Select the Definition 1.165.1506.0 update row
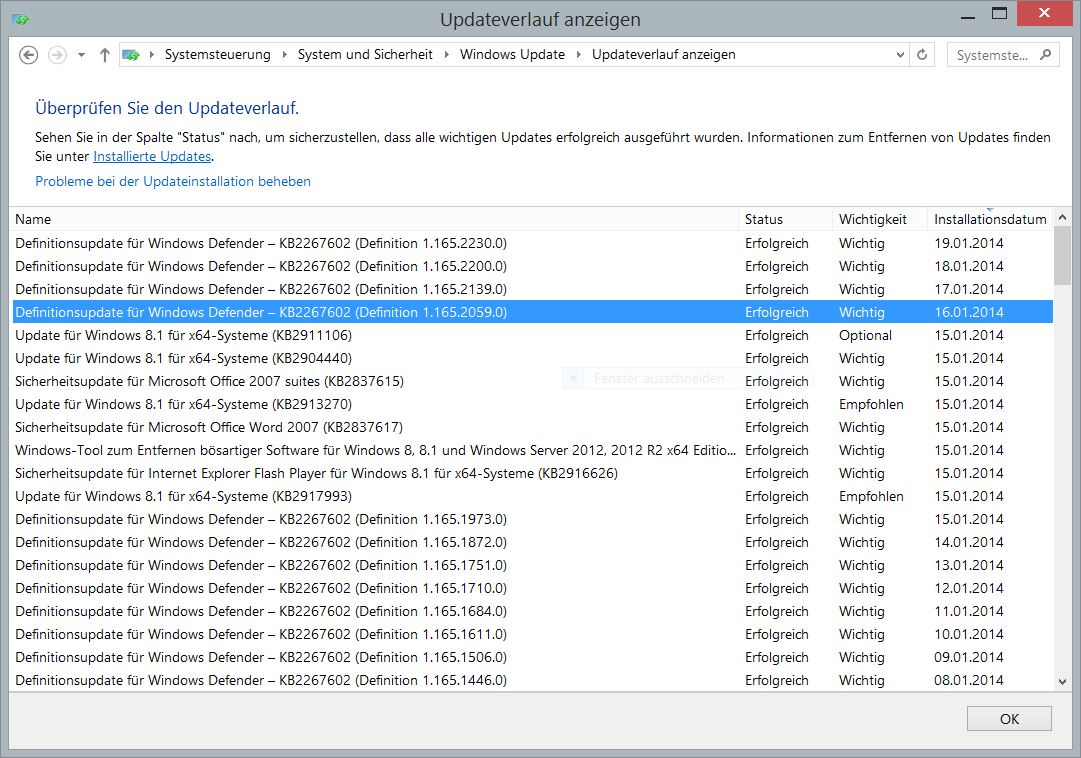This screenshot has width=1081, height=758. click(x=532, y=657)
